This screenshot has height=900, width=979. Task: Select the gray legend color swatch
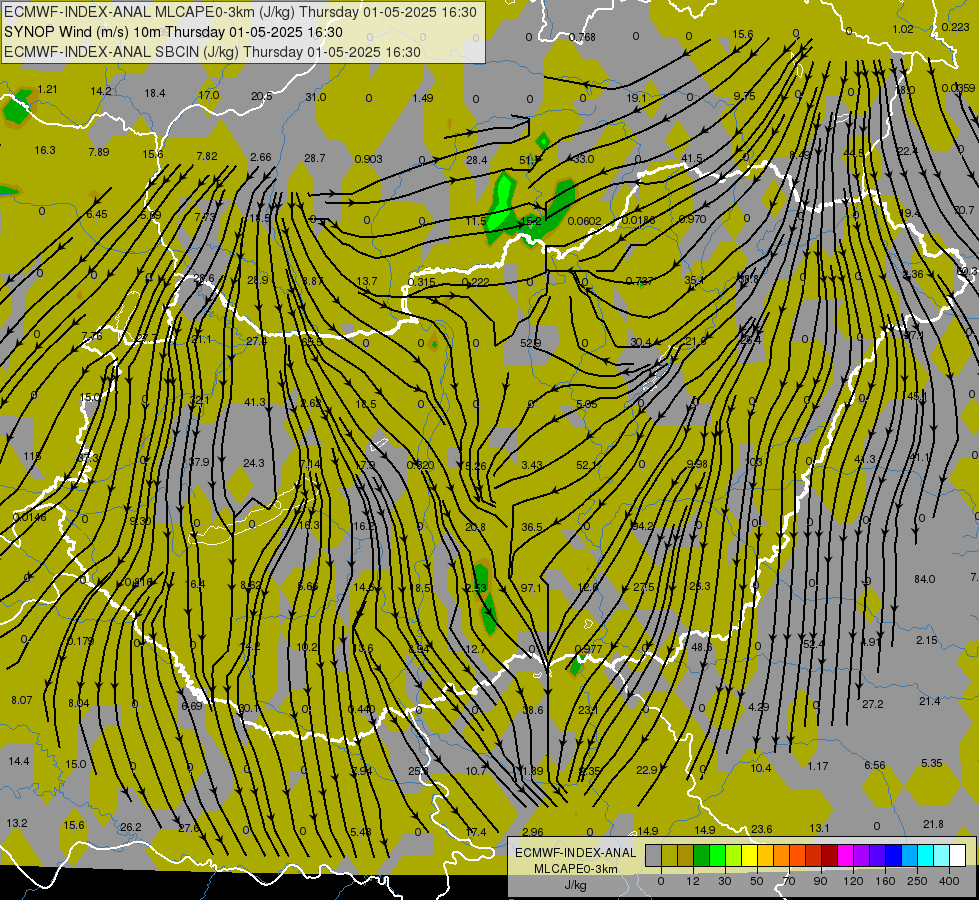point(653,855)
